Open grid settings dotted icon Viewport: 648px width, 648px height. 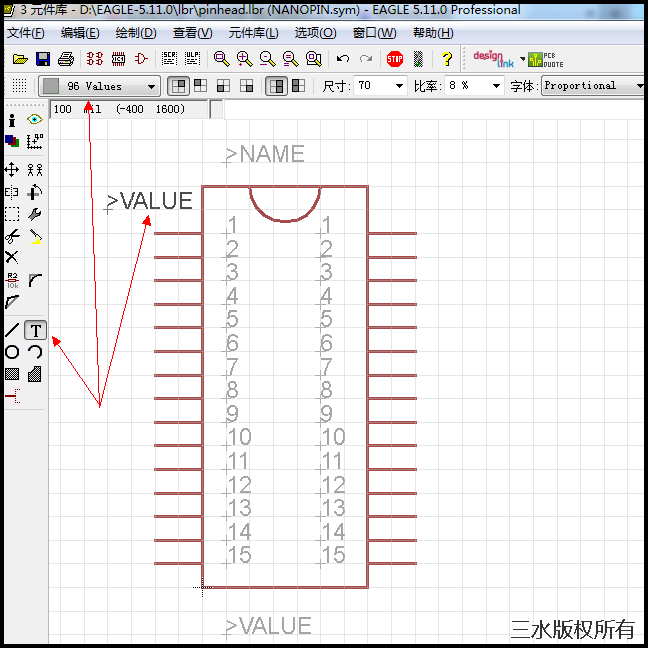[19, 86]
